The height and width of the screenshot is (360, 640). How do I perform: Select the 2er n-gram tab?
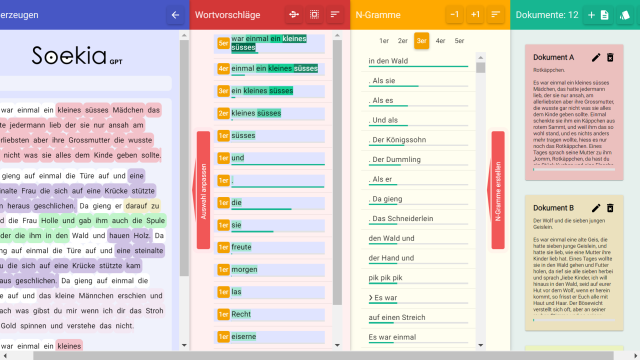click(x=403, y=41)
